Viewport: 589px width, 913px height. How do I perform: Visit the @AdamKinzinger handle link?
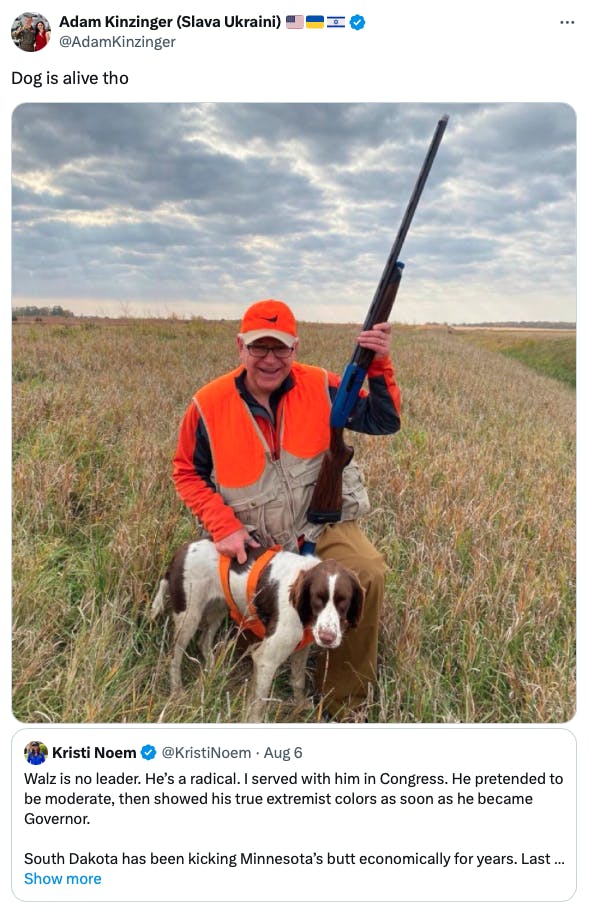point(117,42)
